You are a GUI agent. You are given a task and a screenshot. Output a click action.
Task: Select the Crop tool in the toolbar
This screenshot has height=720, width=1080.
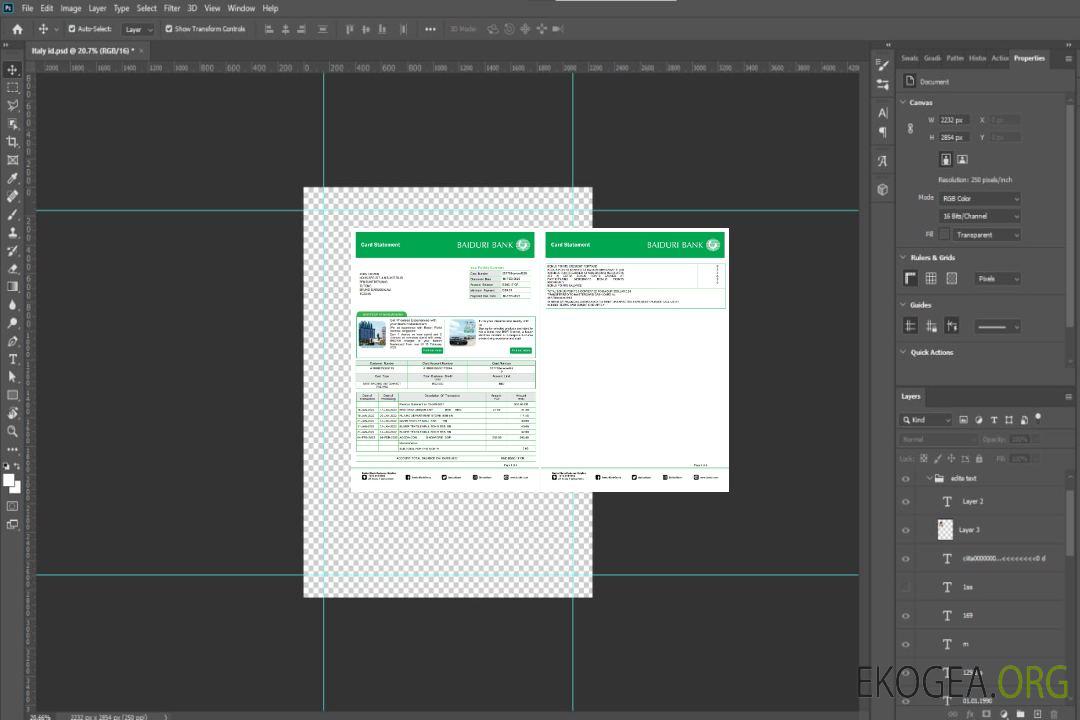(13, 142)
